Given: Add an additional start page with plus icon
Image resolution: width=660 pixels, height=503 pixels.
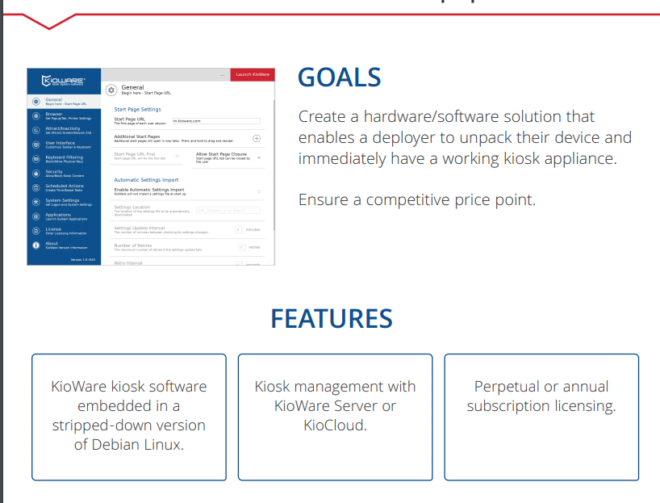Looking at the screenshot, I should click(x=256, y=138).
